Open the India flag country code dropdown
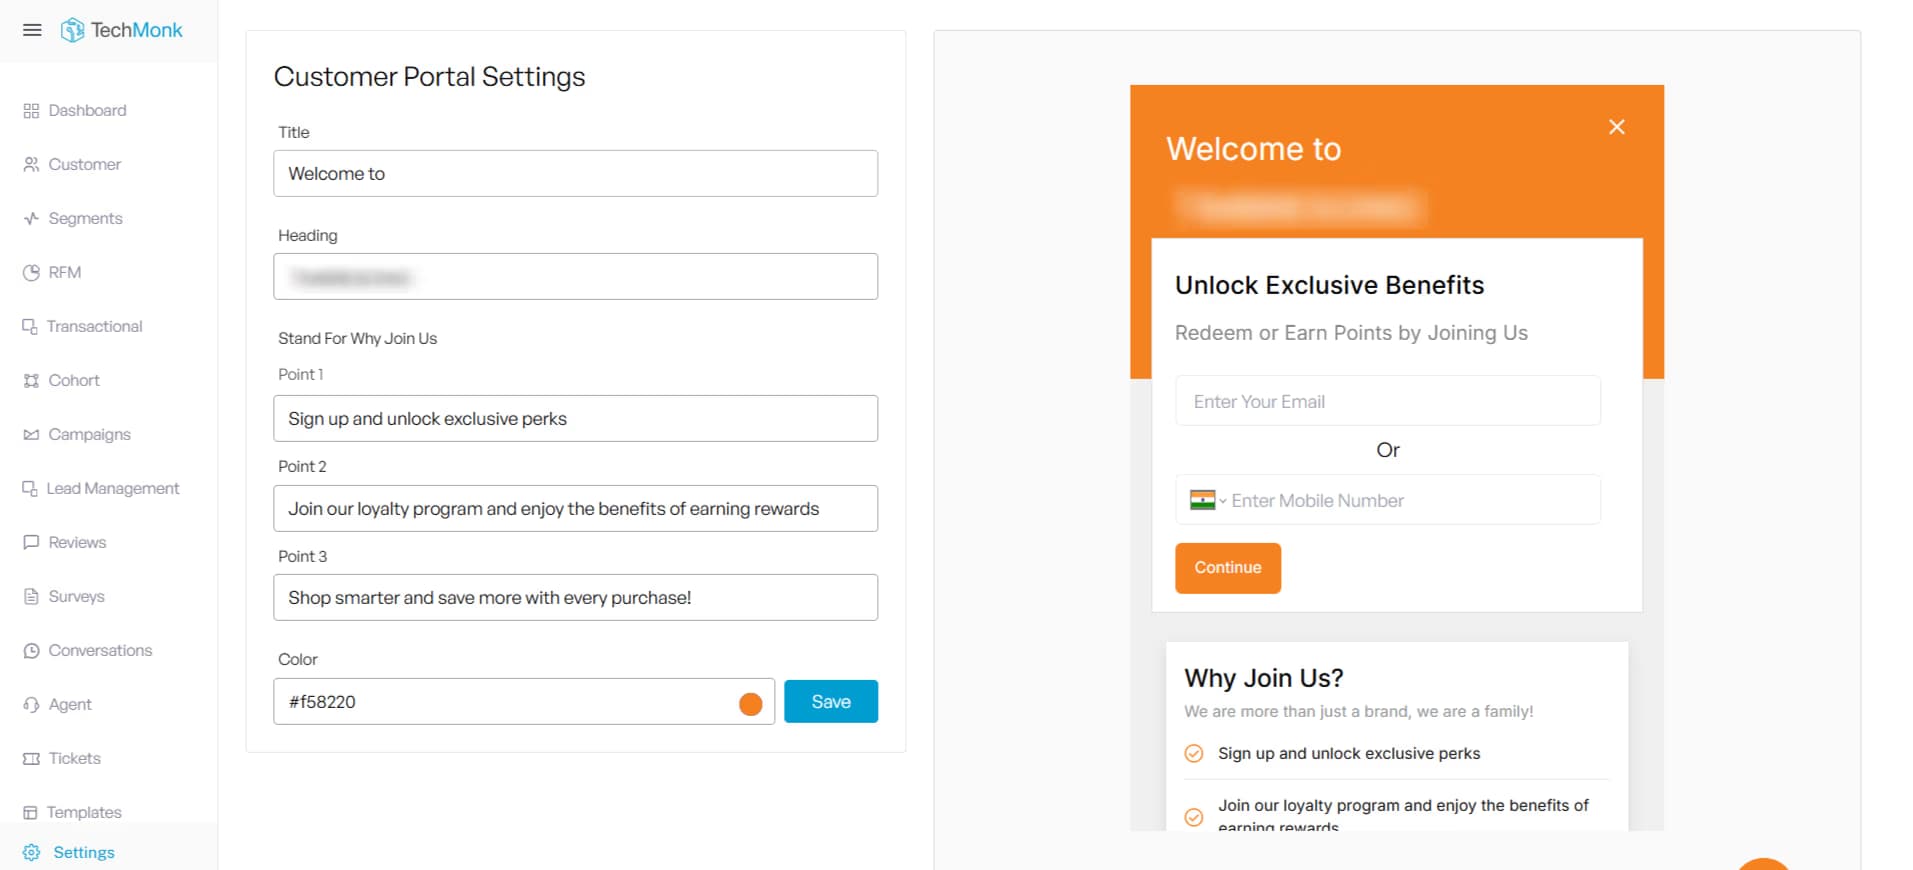This screenshot has height=870, width=1913. tap(1208, 500)
